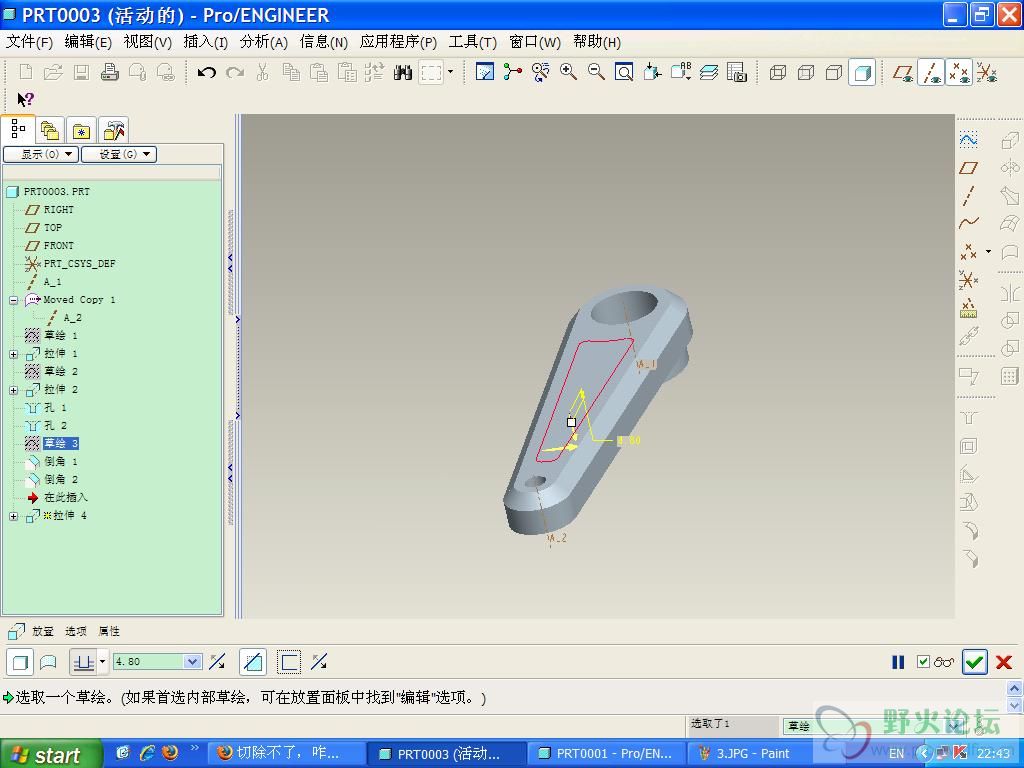Viewport: 1024px width, 768px height.
Task: Click the Windows start button
Action: coord(50,754)
